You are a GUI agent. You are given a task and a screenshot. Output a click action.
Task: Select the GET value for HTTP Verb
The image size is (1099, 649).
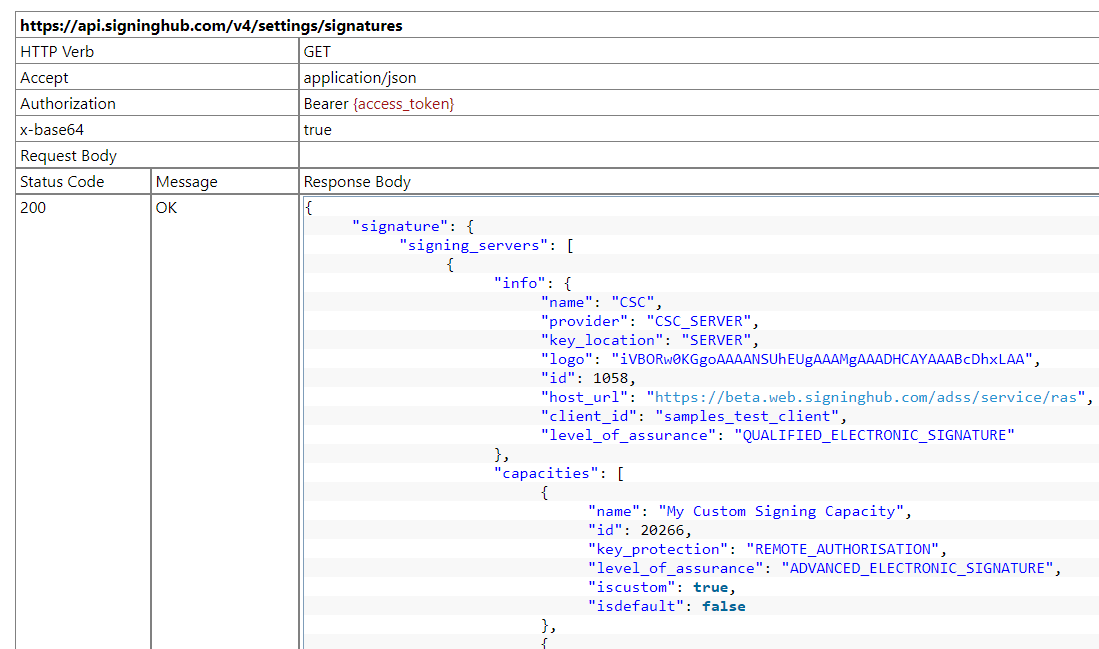tap(317, 52)
